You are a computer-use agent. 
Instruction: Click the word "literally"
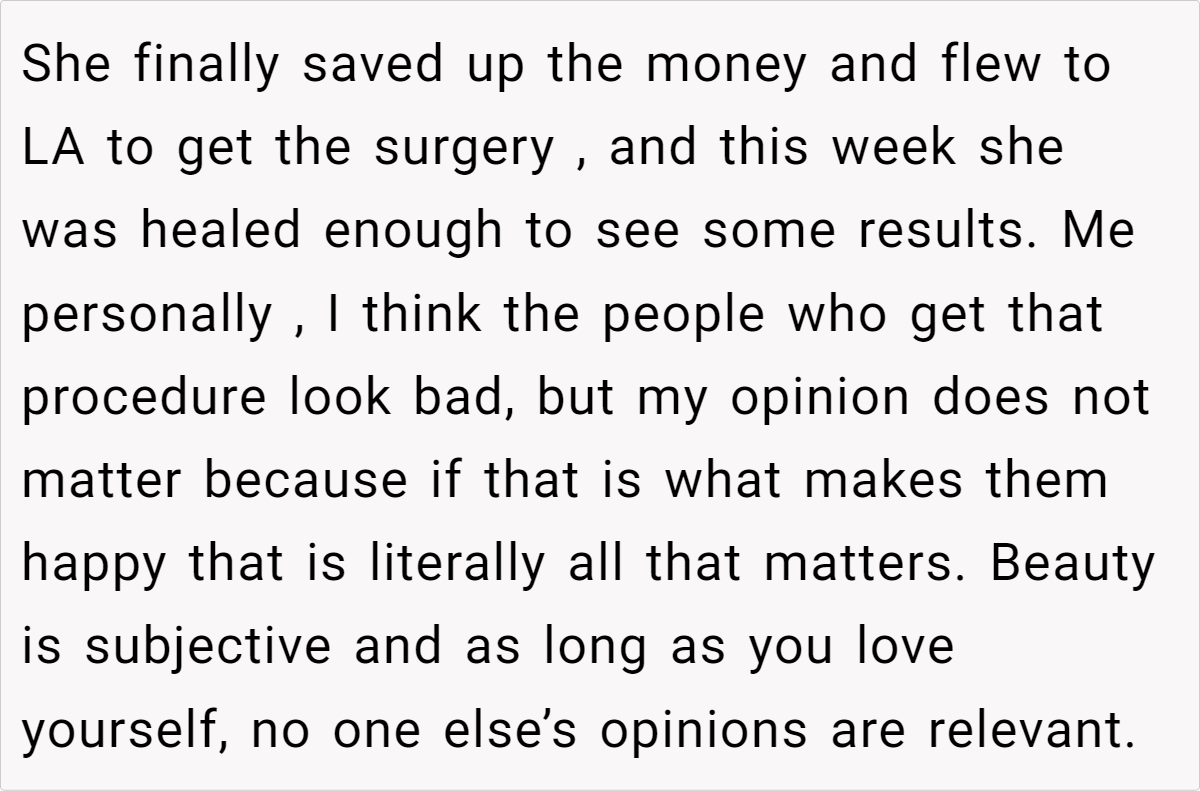tap(458, 565)
